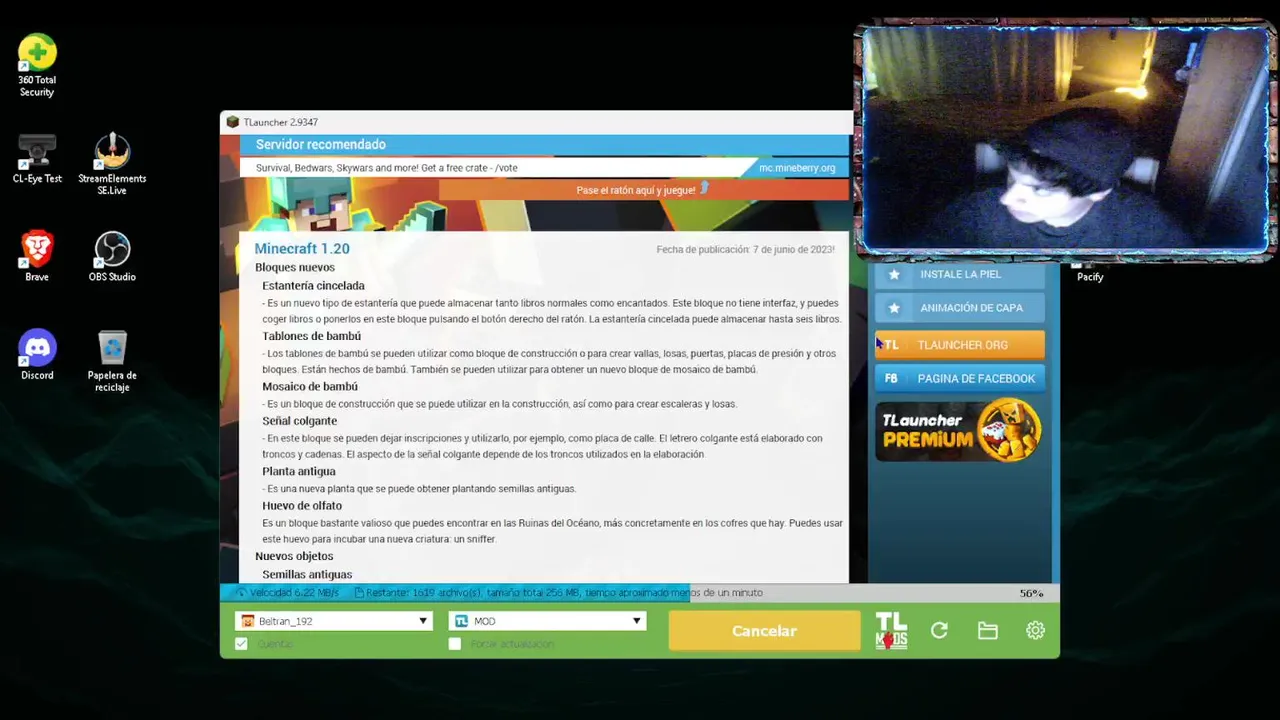Viewport: 1280px width, 720px height.
Task: Click the Minecraft 1.20 heading
Action: [302, 248]
